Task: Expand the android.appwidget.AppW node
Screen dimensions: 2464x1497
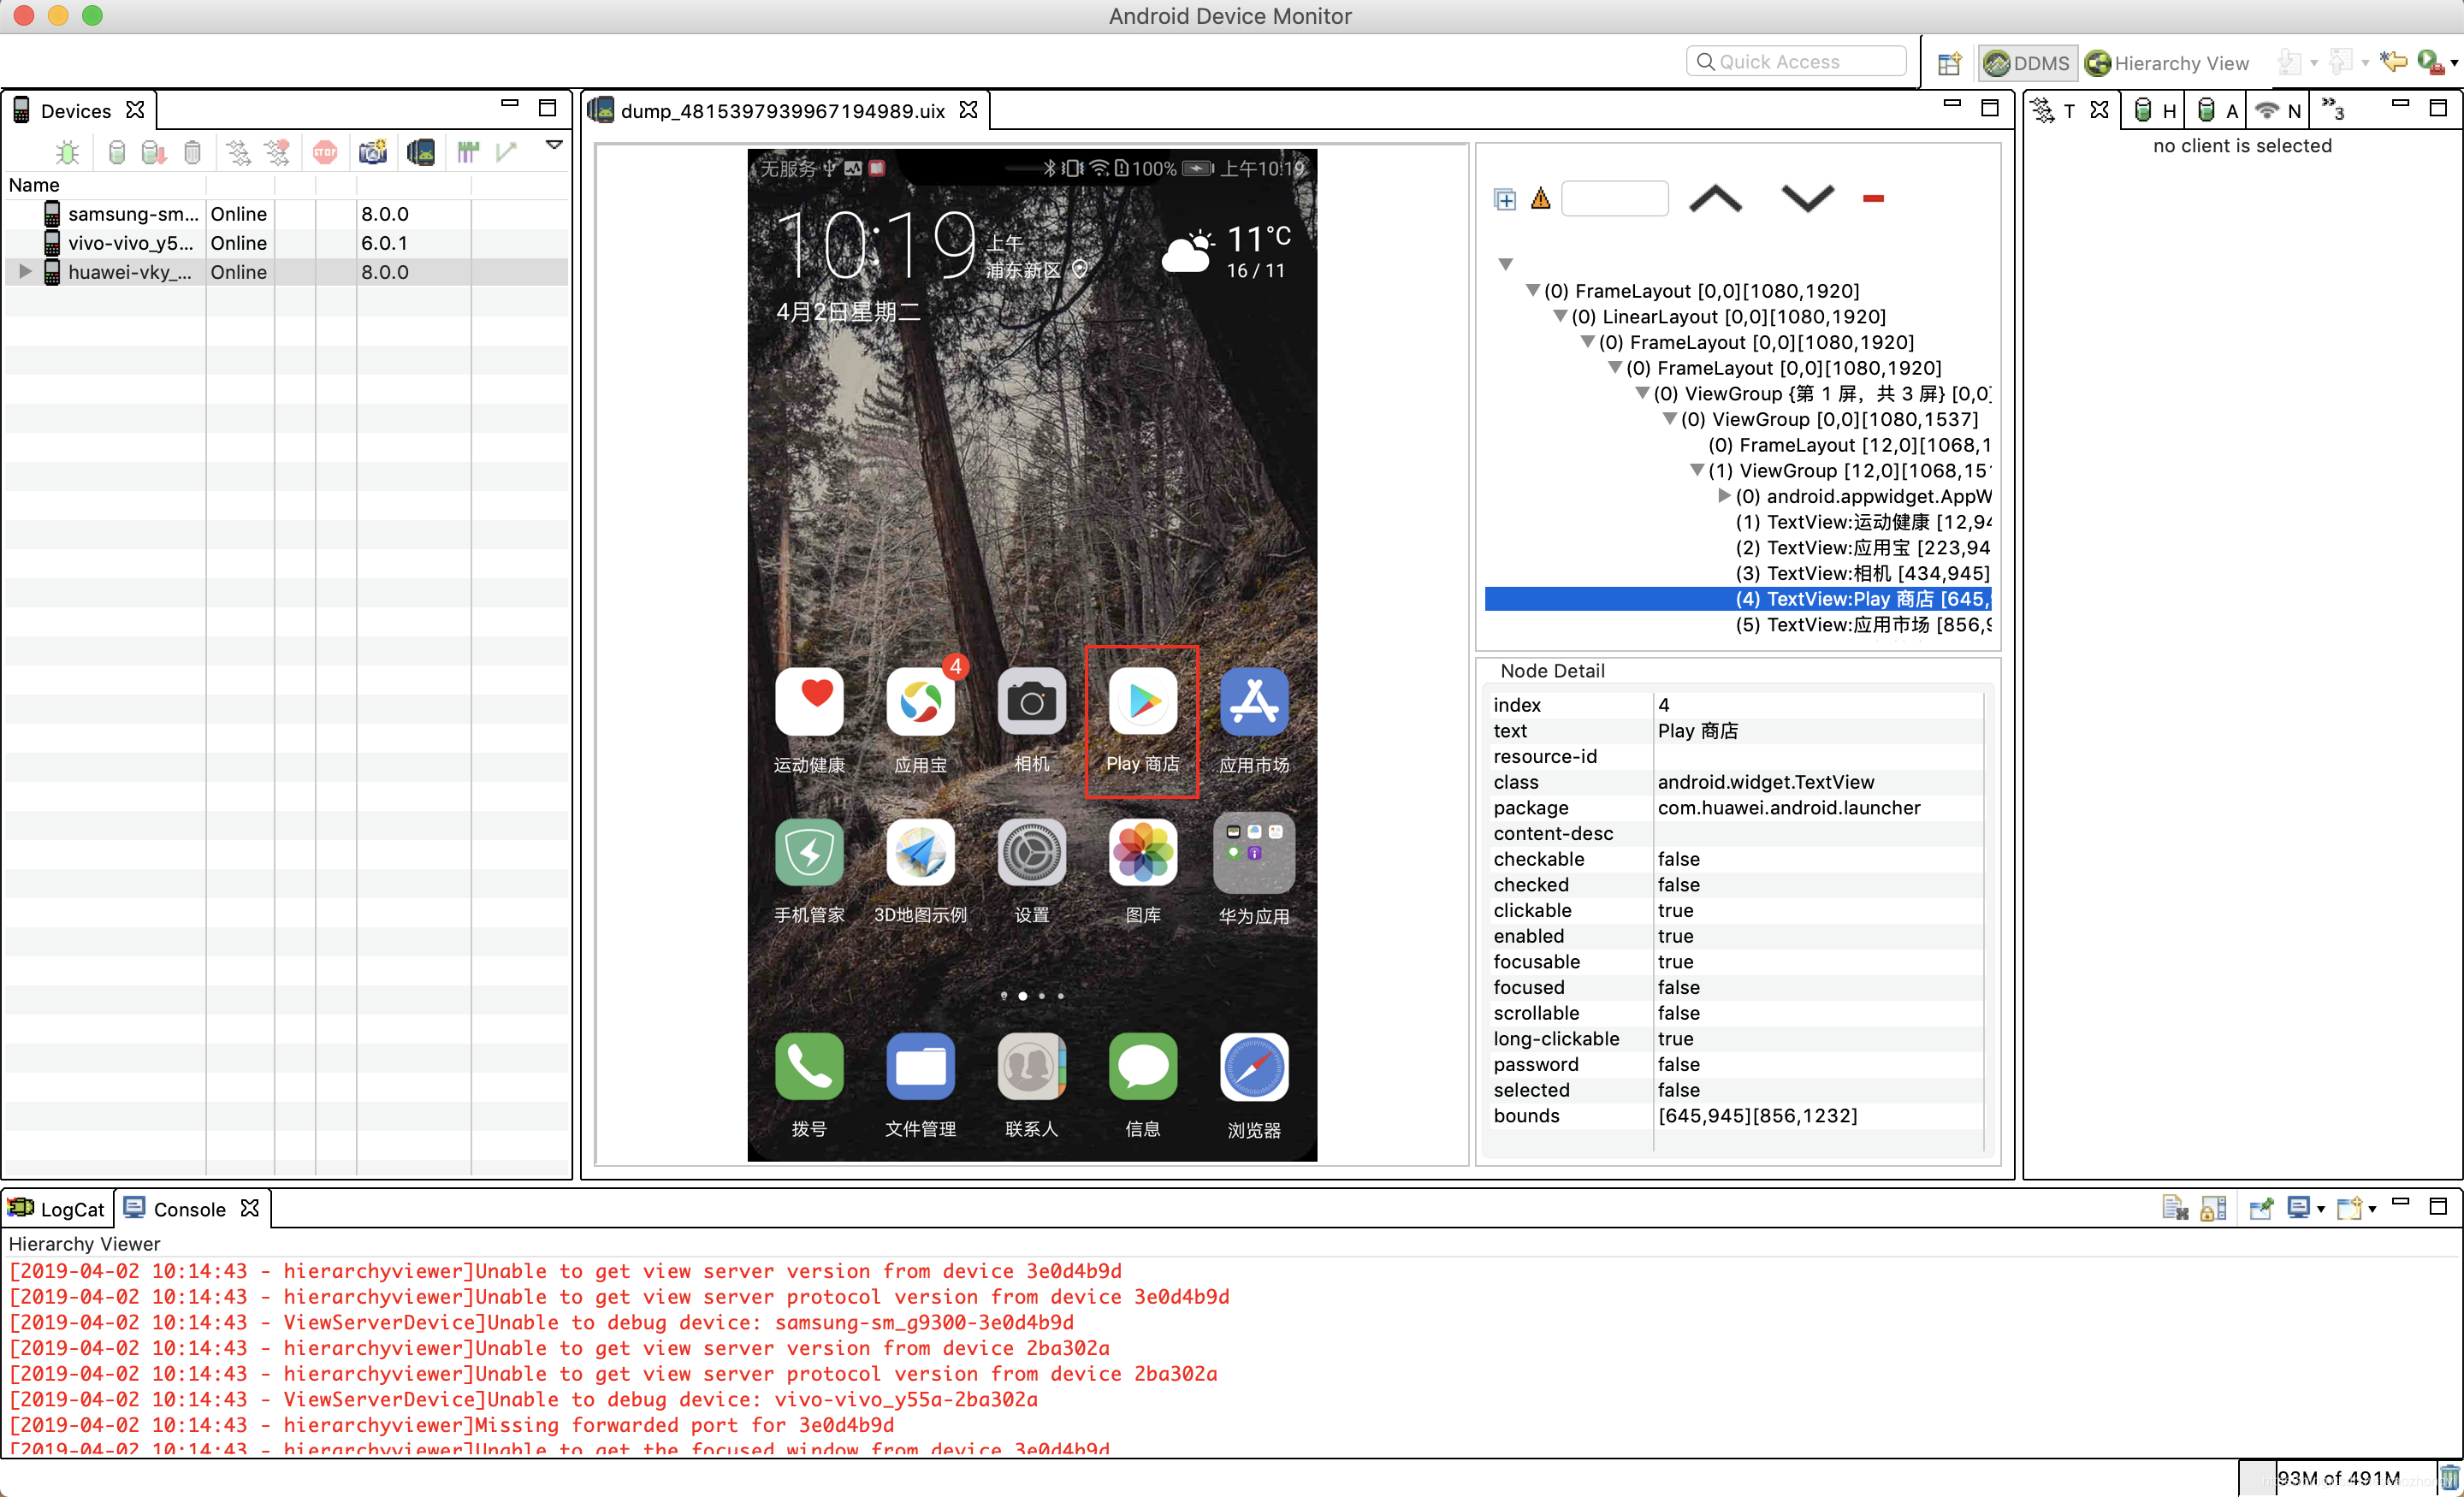Action: 1724,496
